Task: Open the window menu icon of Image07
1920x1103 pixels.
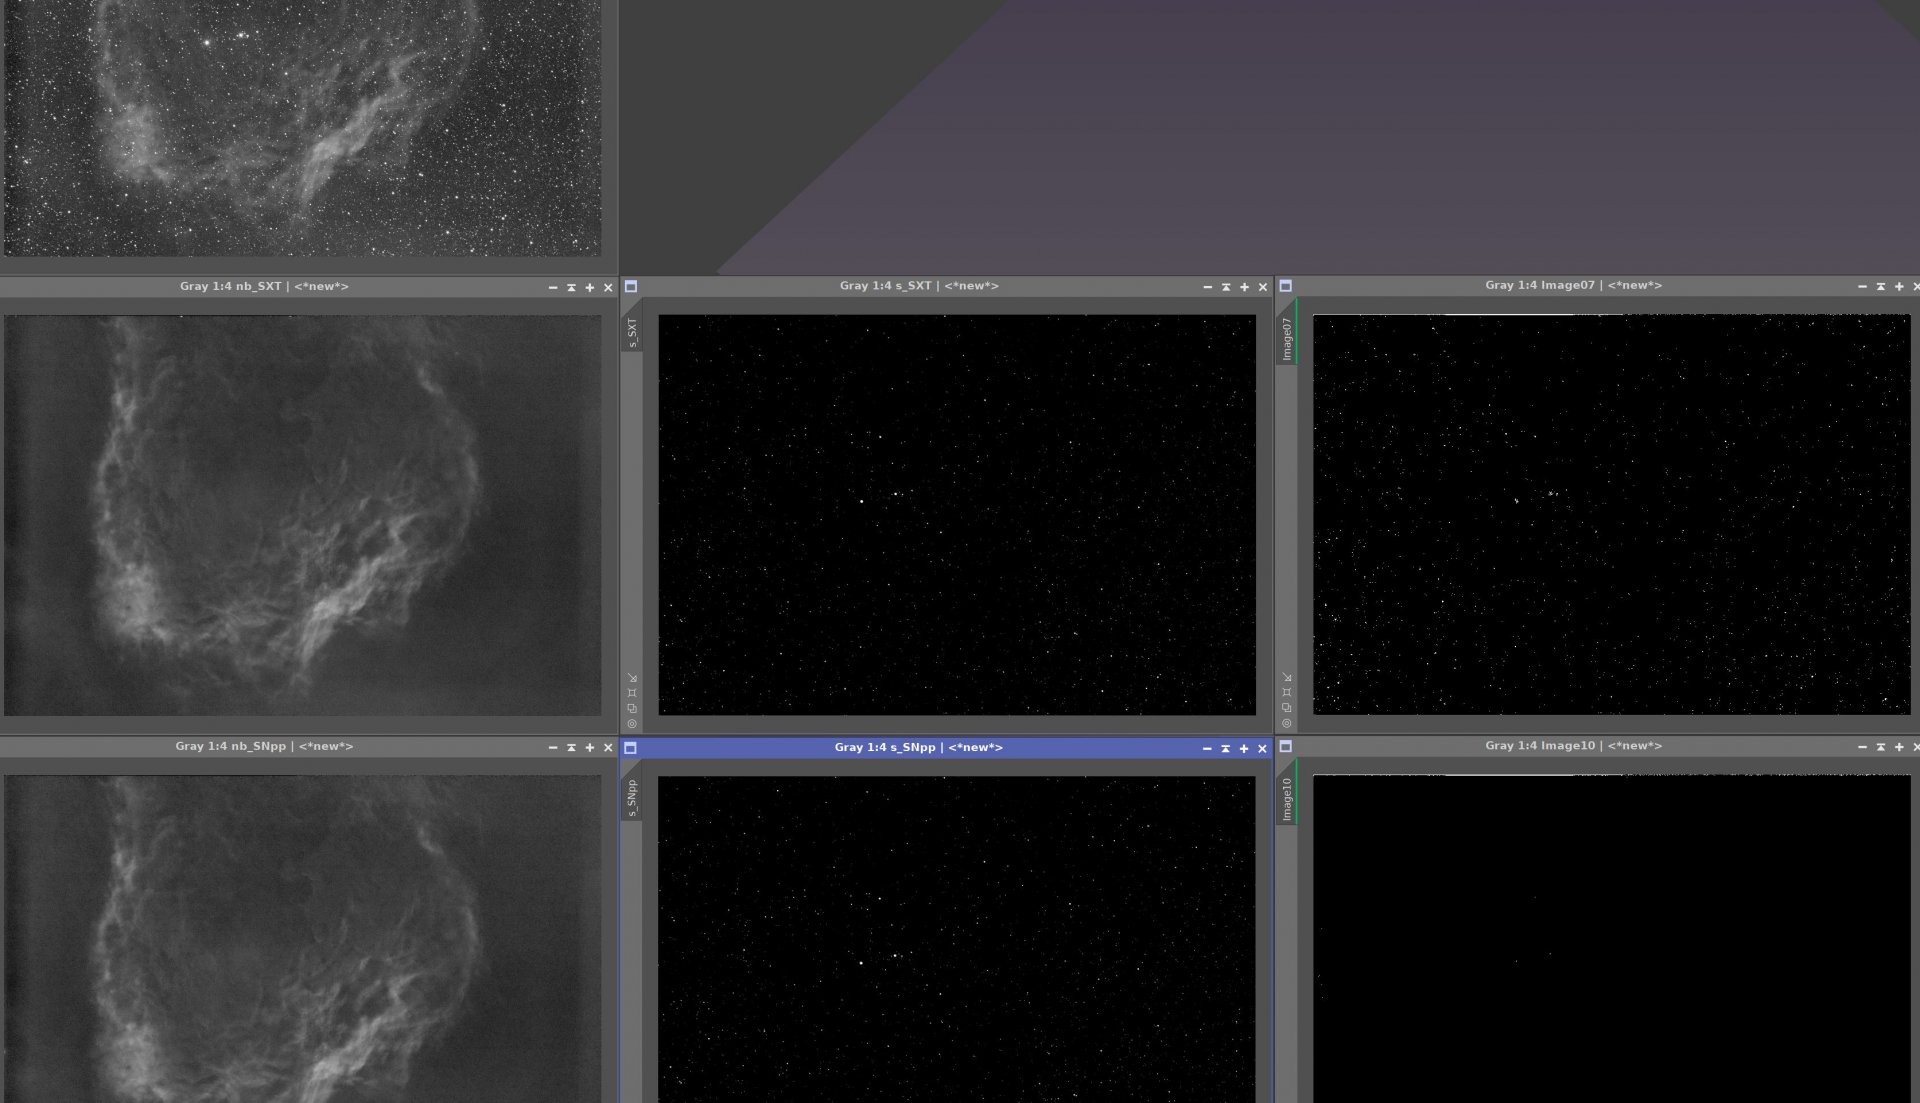Action: click(x=1286, y=286)
